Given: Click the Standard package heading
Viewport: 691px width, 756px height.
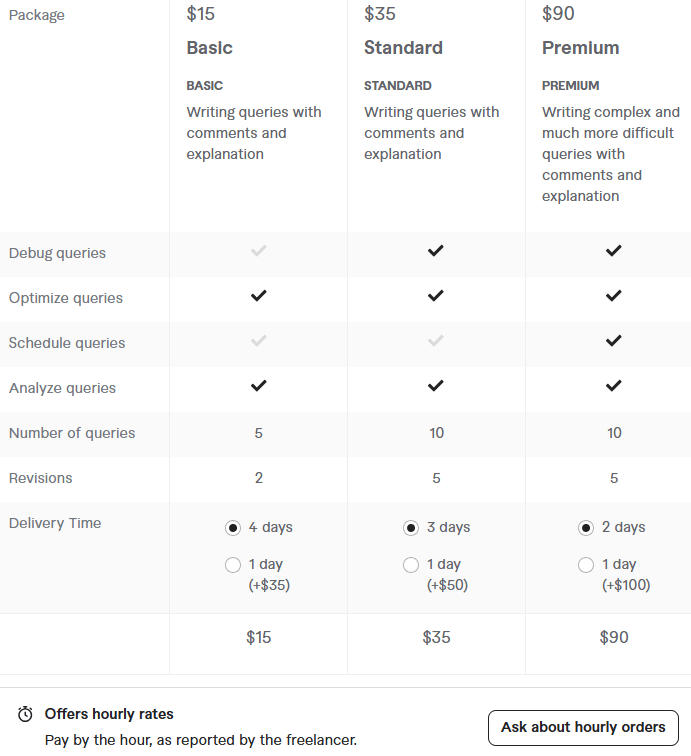Looking at the screenshot, I should click(403, 48).
